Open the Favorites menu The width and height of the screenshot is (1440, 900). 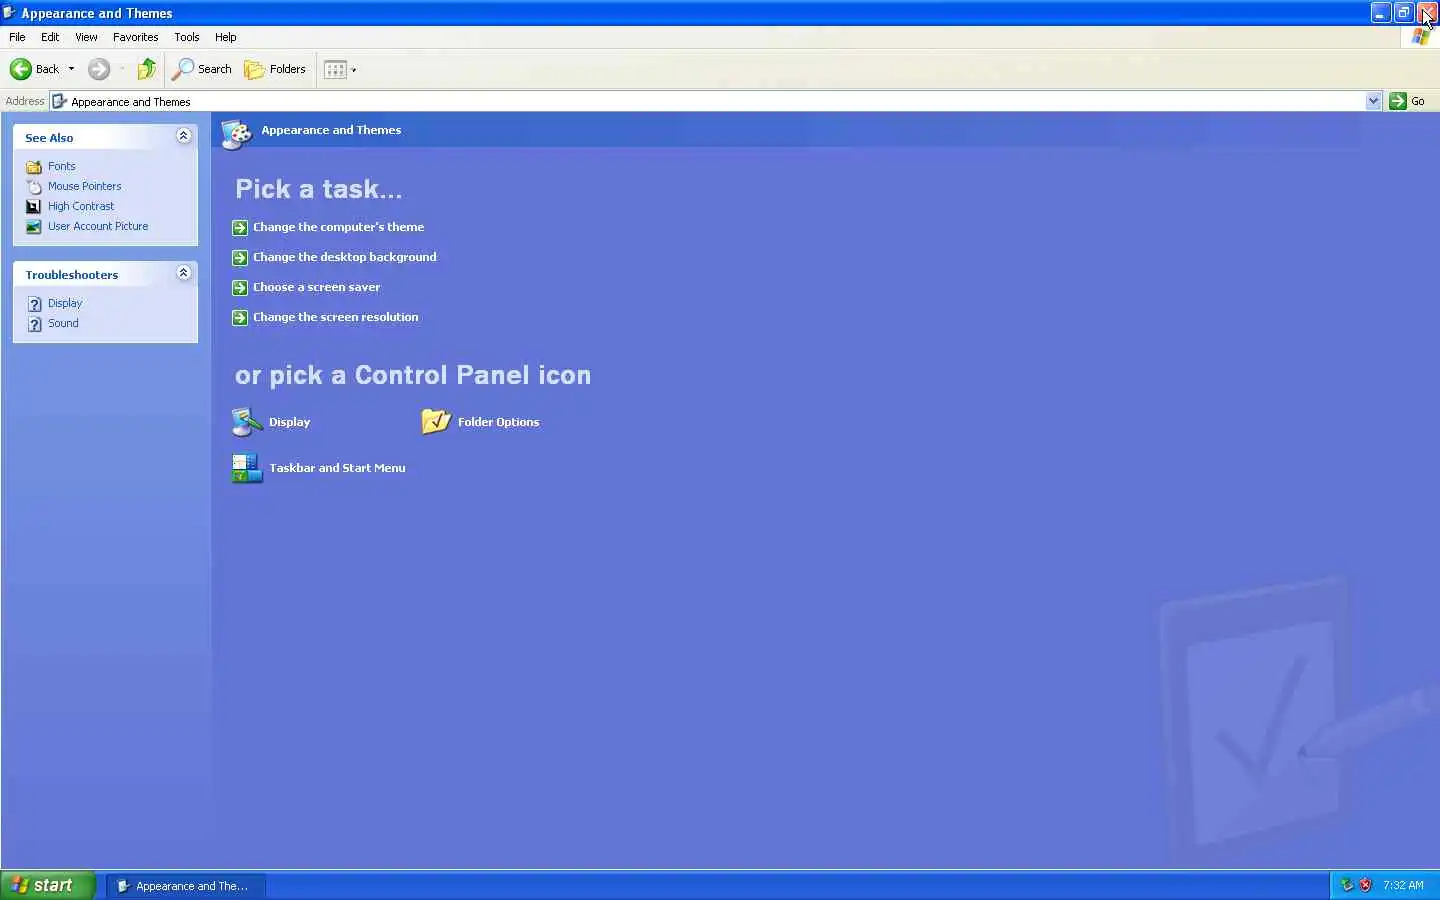tap(135, 37)
